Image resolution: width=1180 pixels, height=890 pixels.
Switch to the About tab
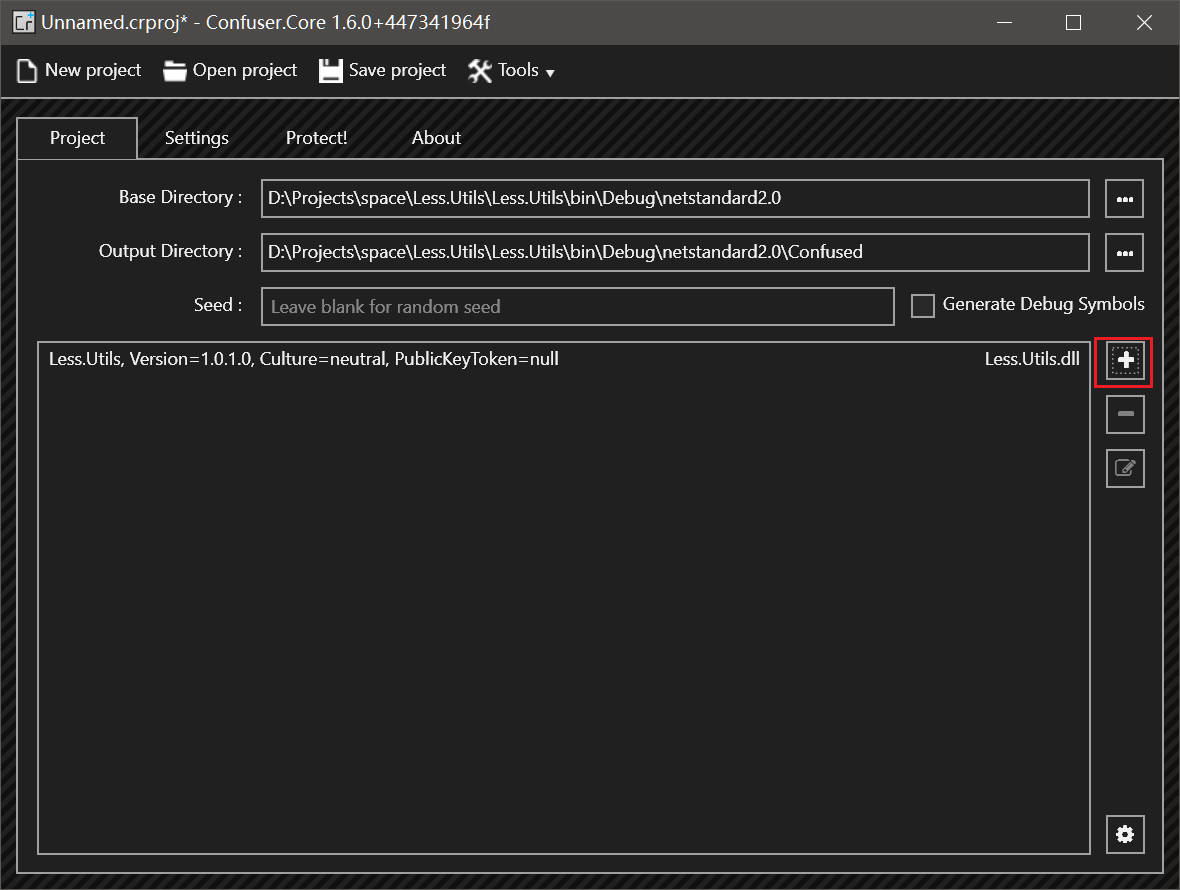tap(436, 138)
